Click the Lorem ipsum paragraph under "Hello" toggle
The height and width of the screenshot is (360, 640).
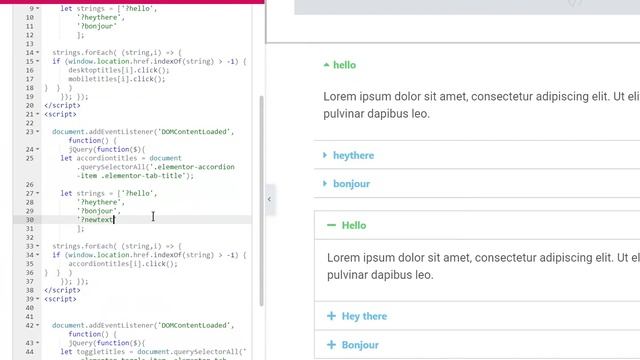click(483, 266)
